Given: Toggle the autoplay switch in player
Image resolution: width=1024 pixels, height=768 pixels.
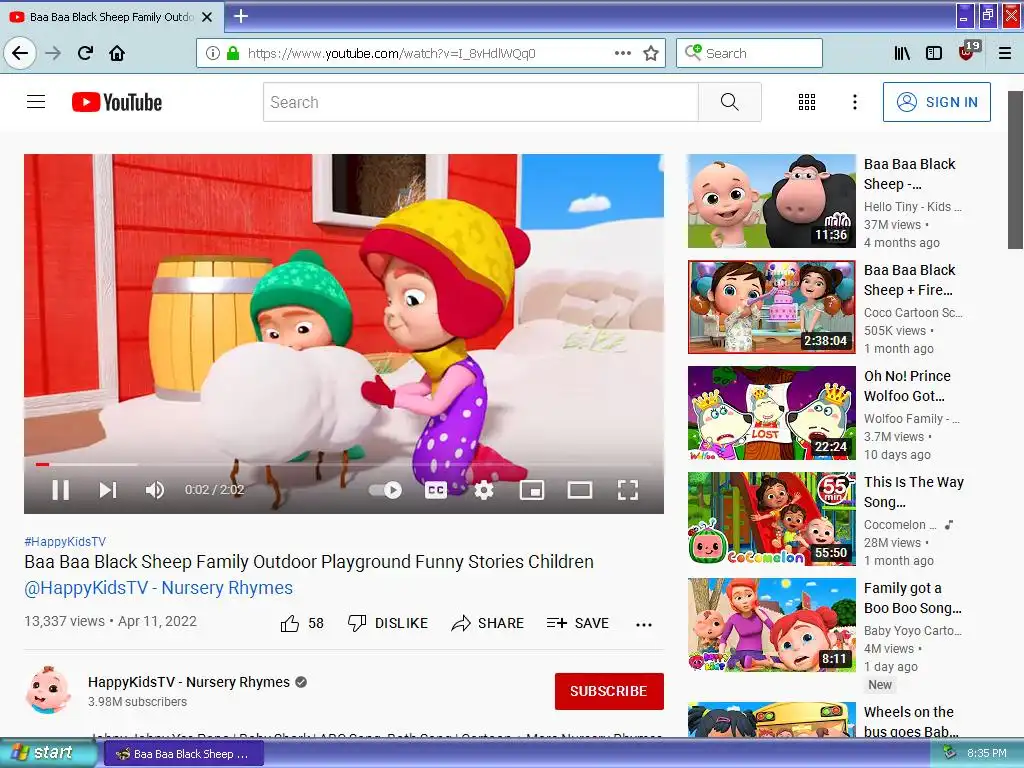Looking at the screenshot, I should [385, 490].
